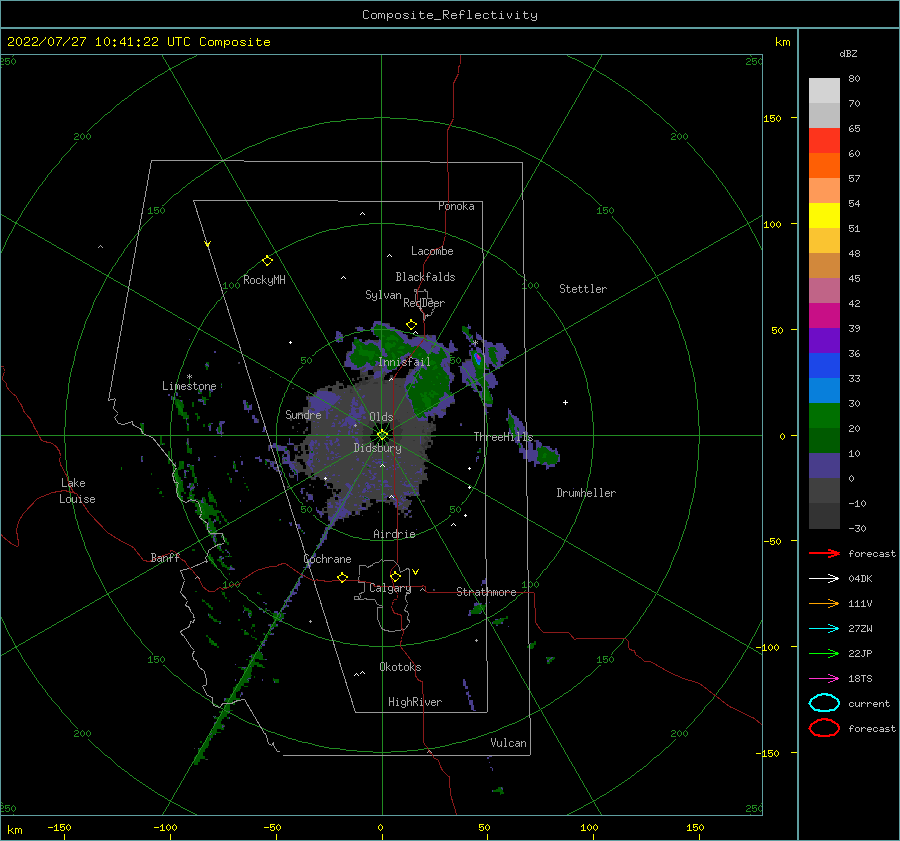Click the Stettler city label
The height and width of the screenshot is (841, 900).
tap(583, 289)
